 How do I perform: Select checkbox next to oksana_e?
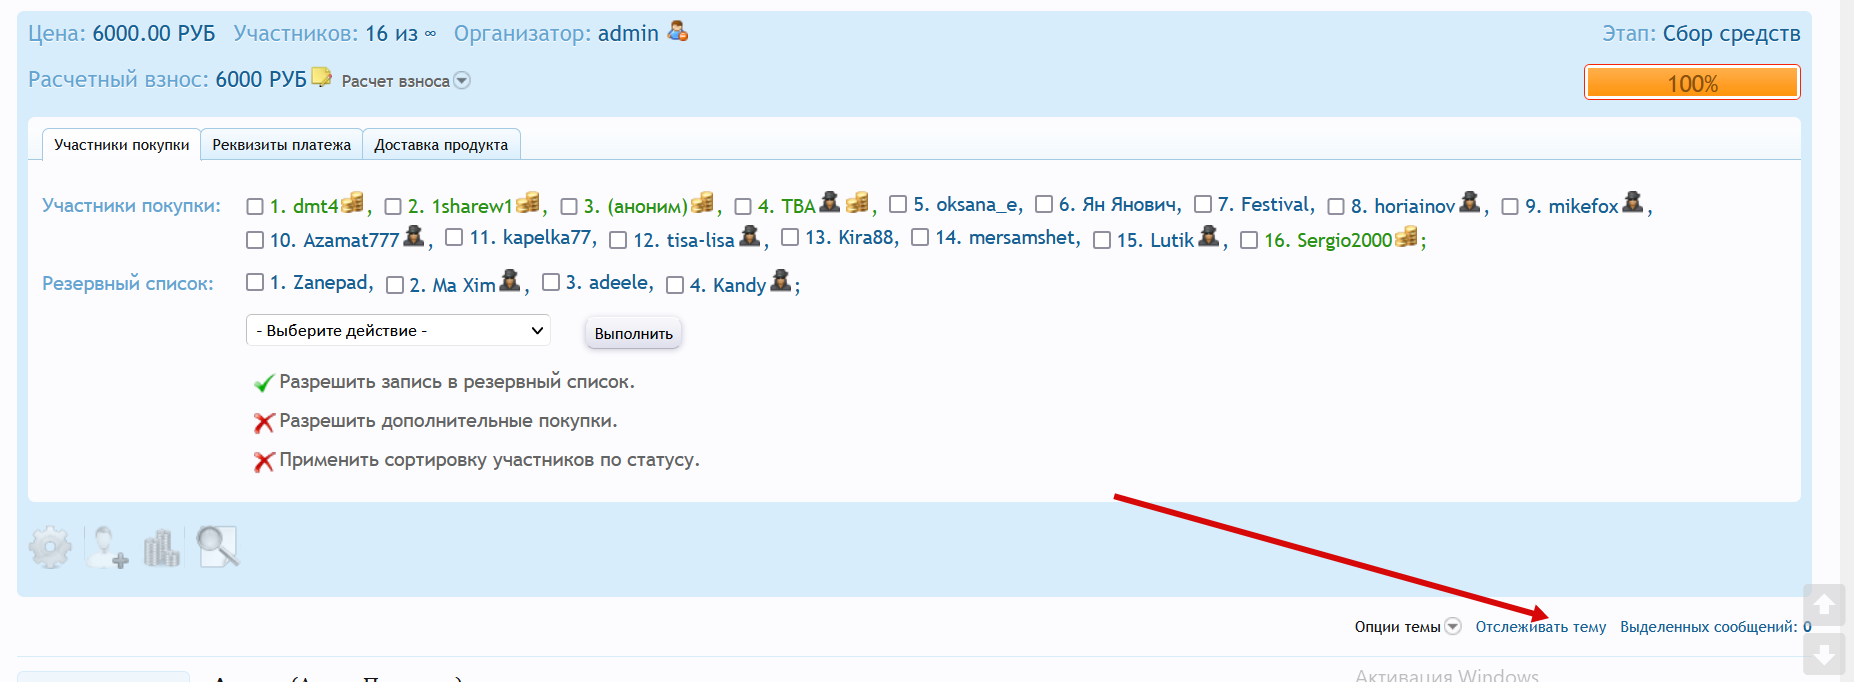tap(898, 205)
